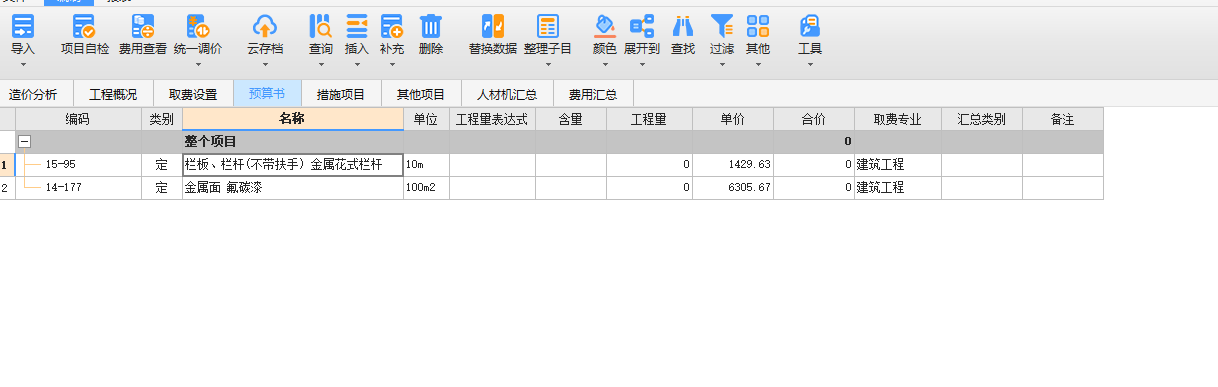Click the 单价 column header
The height and width of the screenshot is (387, 1218).
tap(733, 119)
